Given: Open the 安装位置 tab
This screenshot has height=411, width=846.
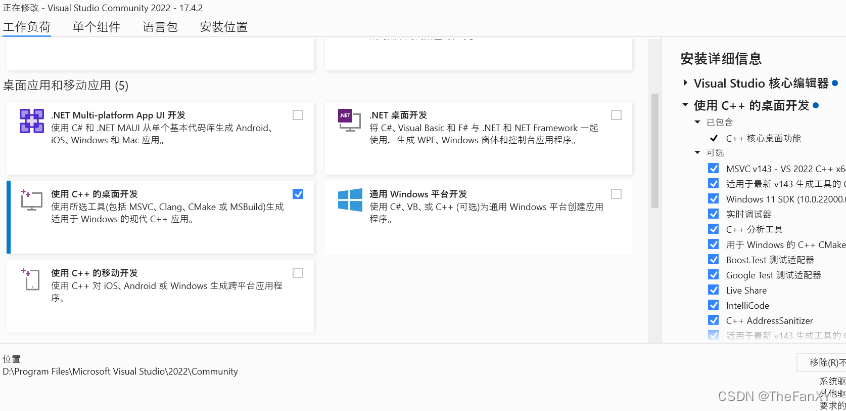Looking at the screenshot, I should (224, 27).
